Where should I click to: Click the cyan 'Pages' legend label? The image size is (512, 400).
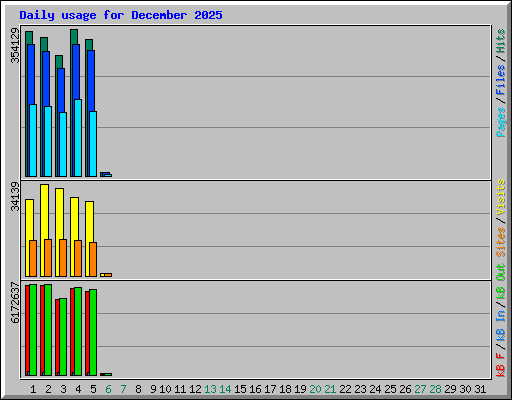tap(501, 122)
